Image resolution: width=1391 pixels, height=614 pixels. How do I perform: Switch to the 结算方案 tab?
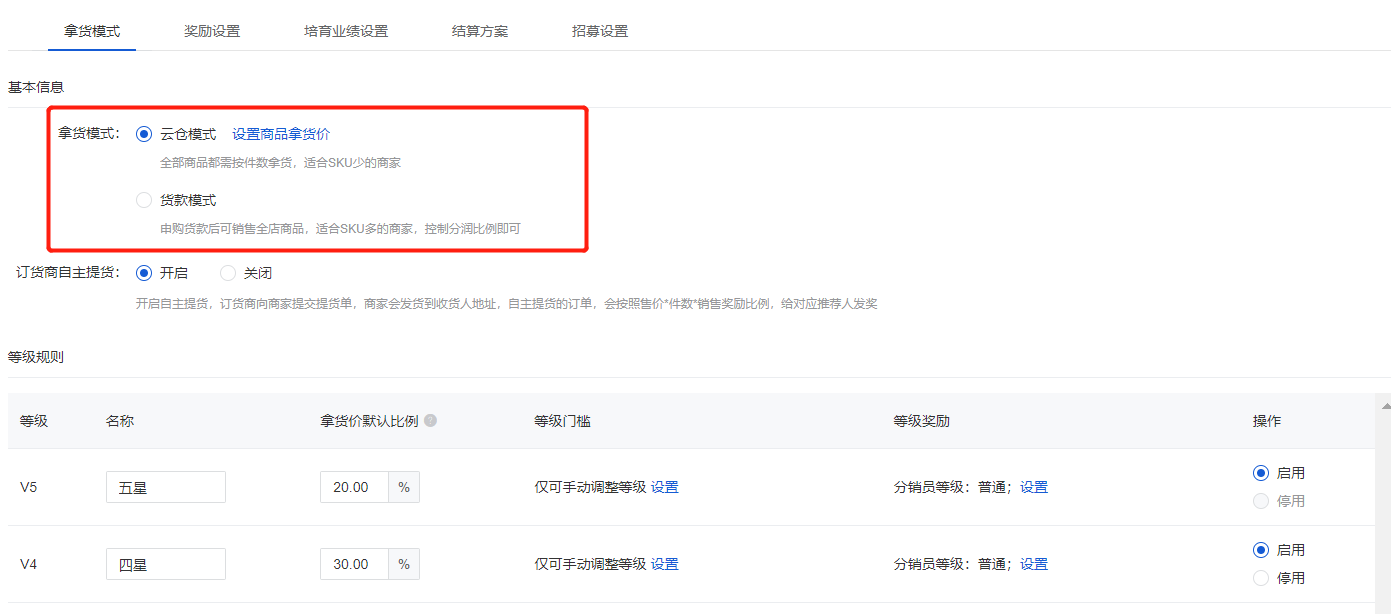(x=478, y=31)
